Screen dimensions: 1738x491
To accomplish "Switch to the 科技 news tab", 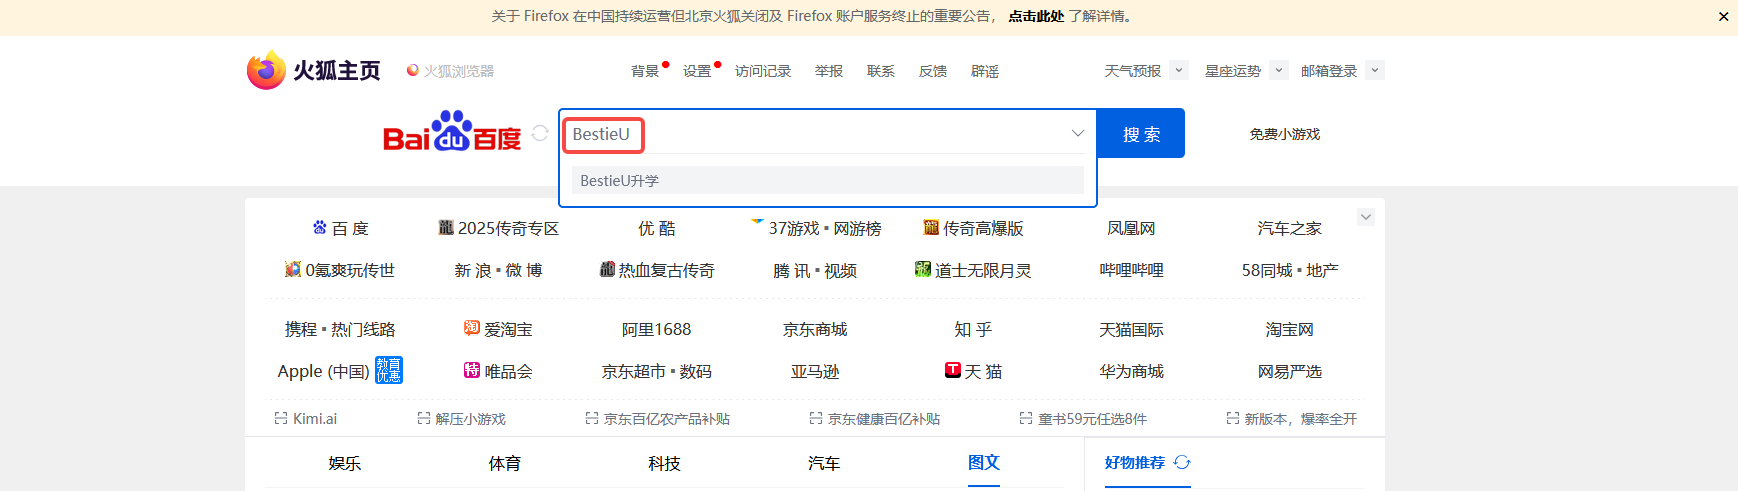I will (664, 463).
